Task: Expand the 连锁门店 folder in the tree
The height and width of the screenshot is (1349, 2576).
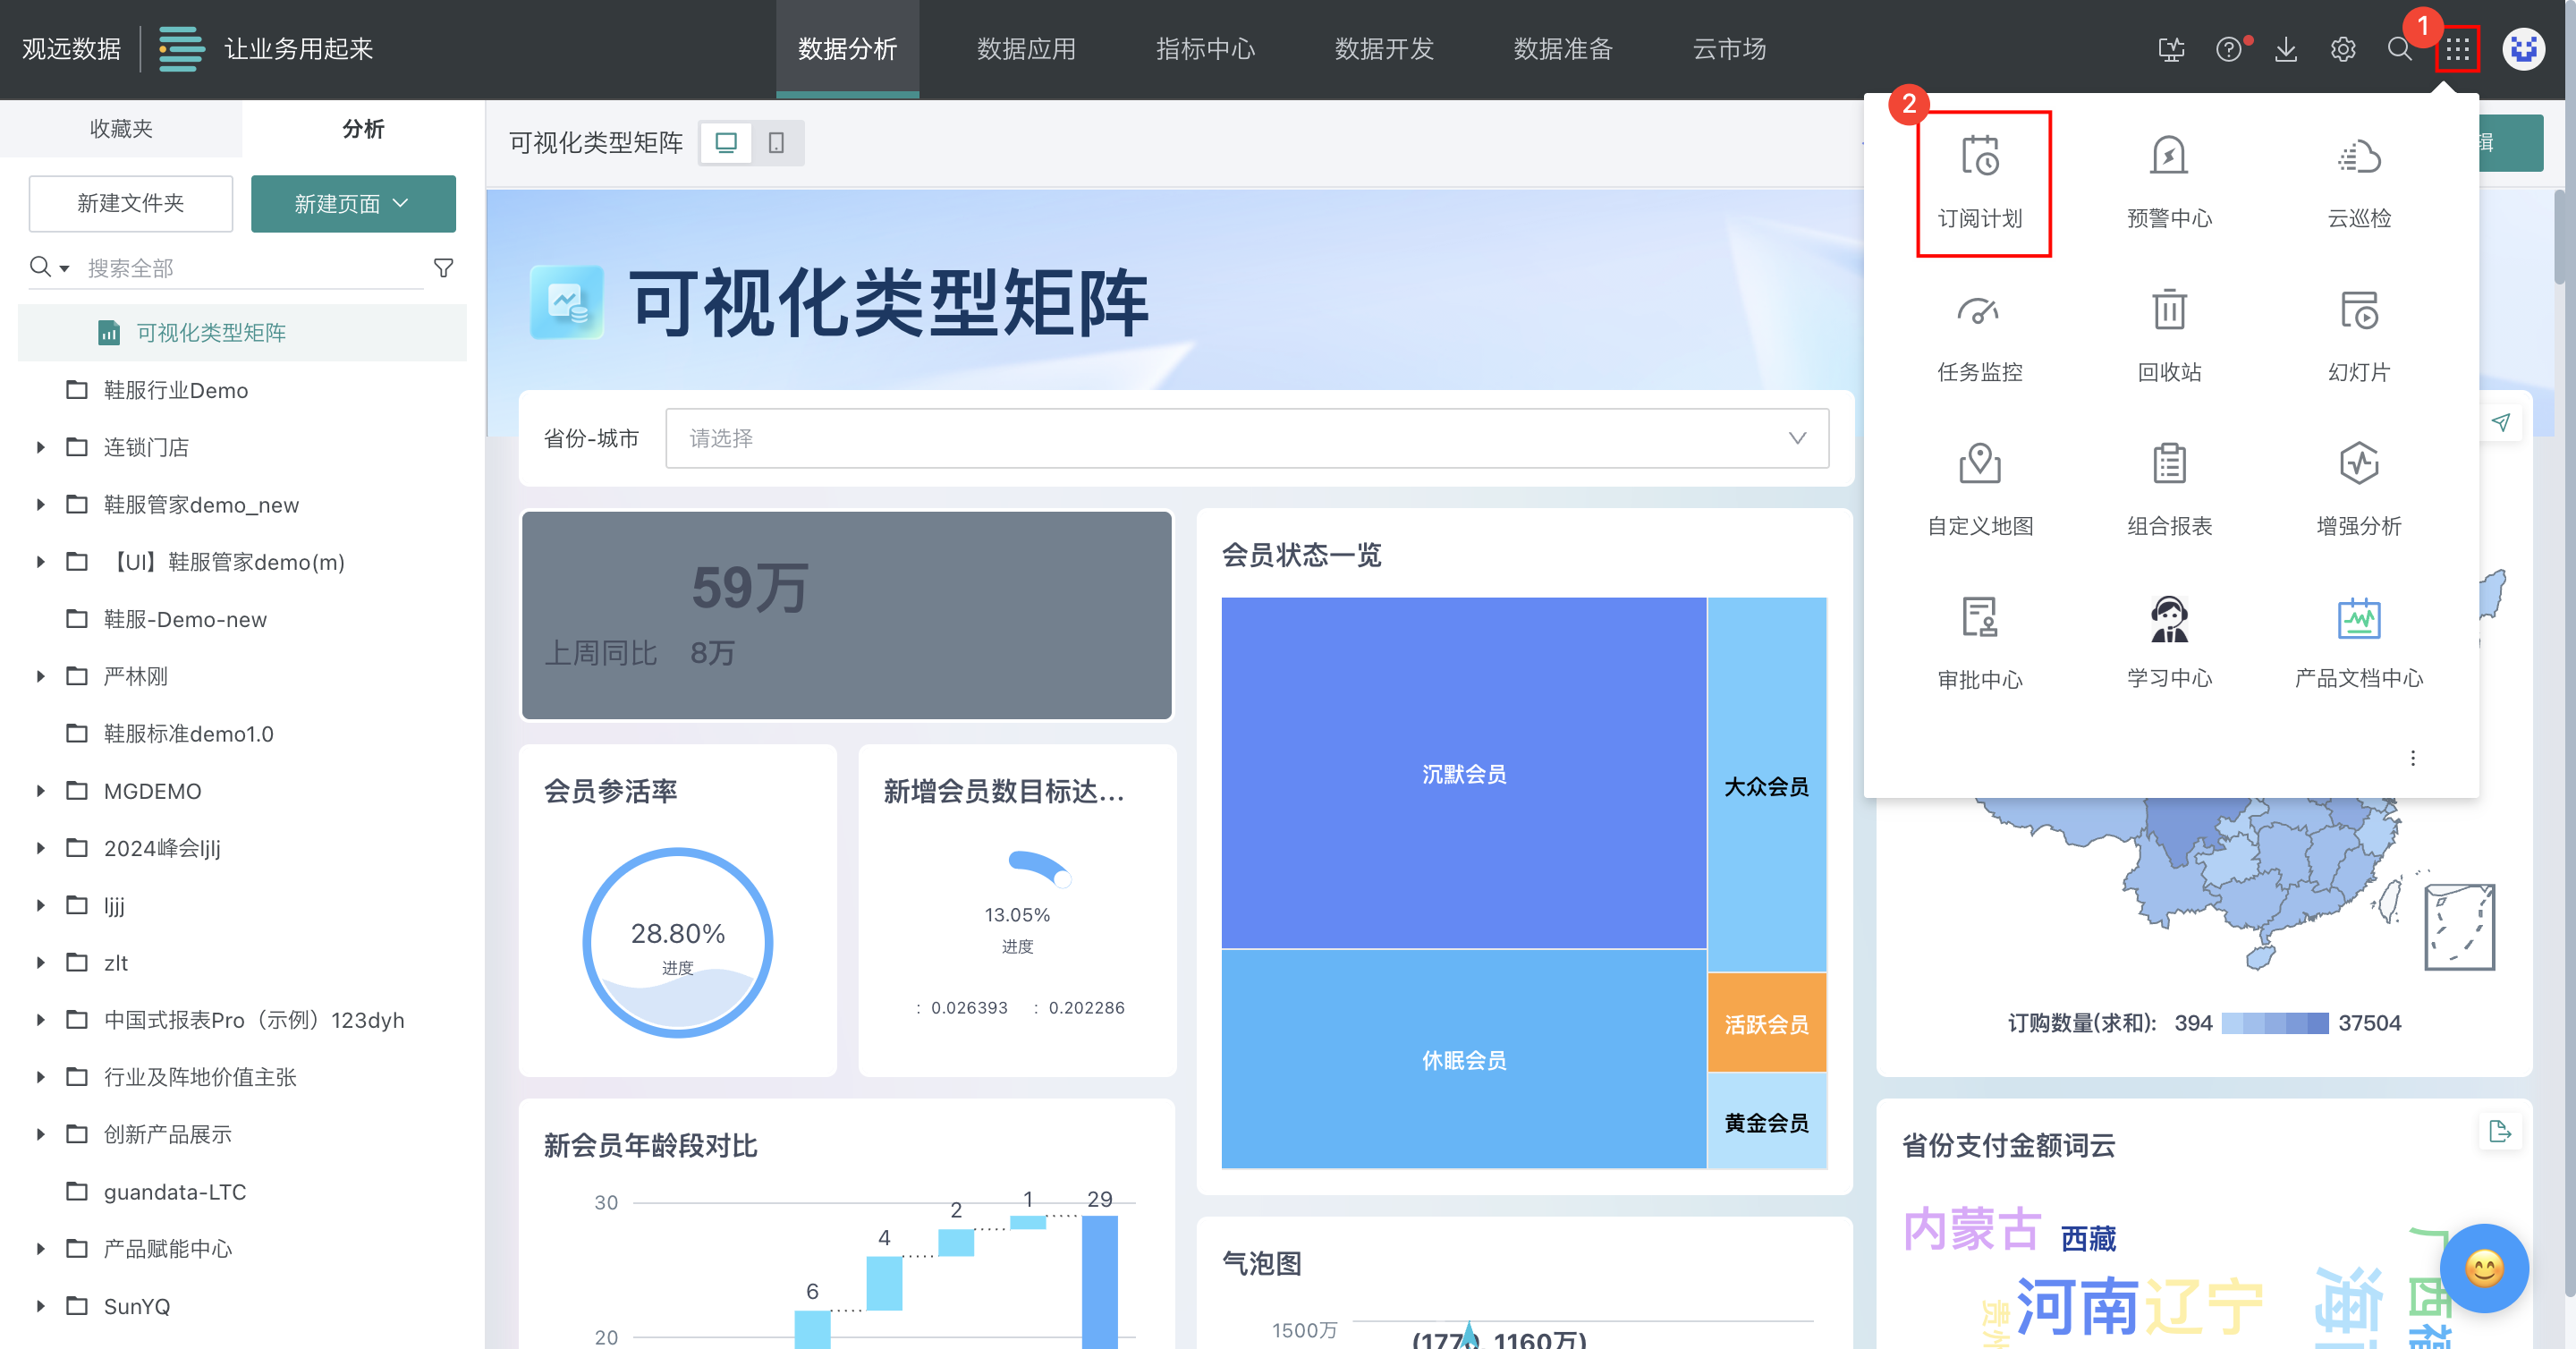Action: pos(40,447)
